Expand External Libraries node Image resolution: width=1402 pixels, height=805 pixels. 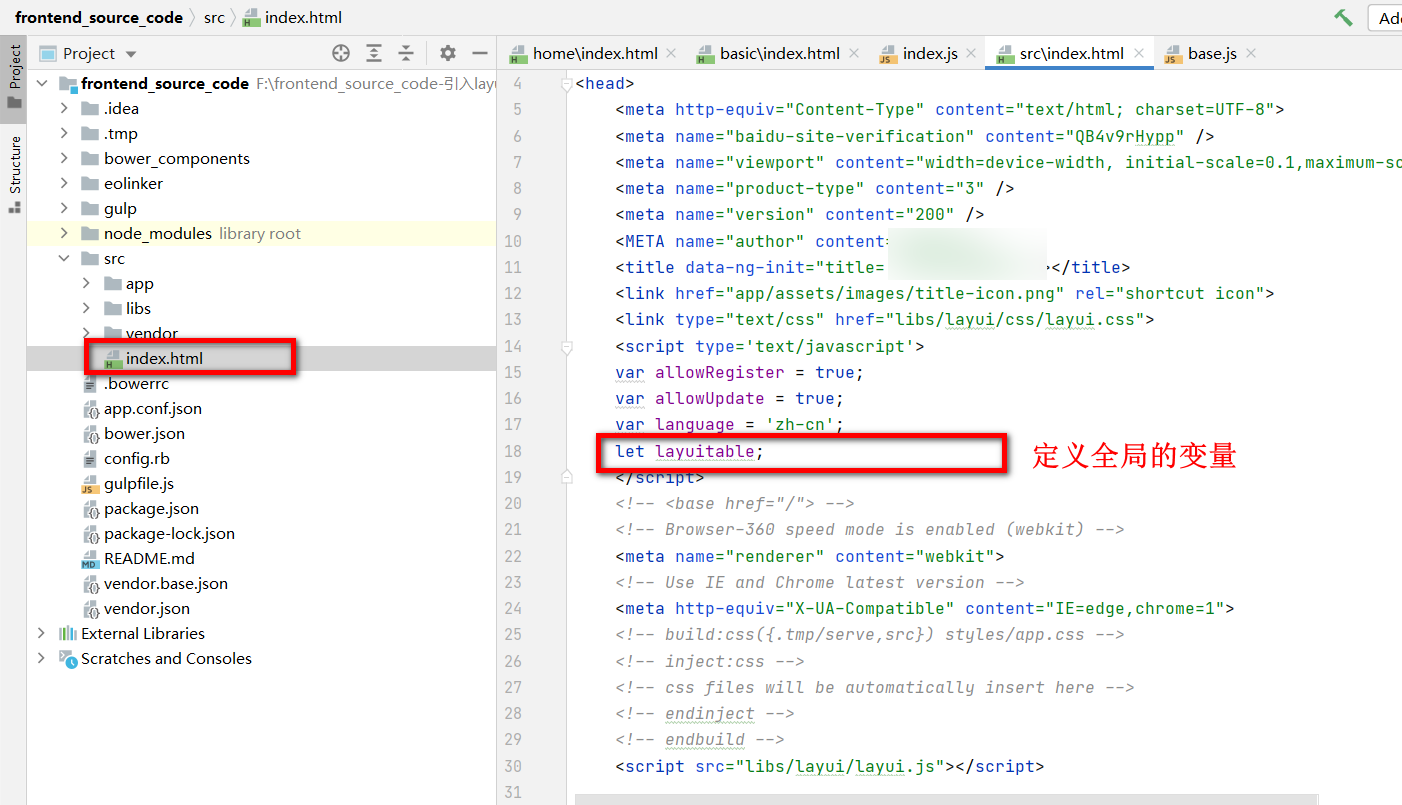(41, 633)
